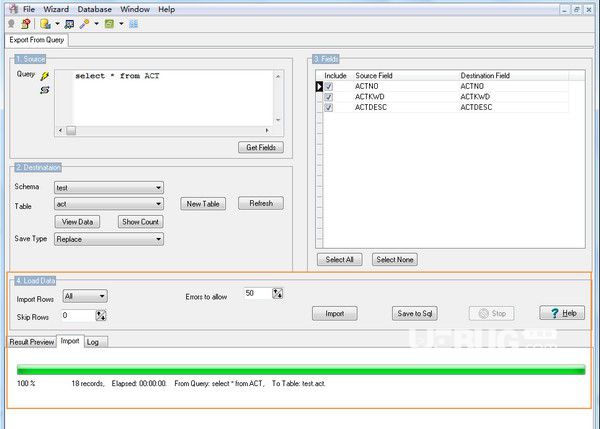600x429 pixels.
Task: Click the Select All fields button
Action: click(x=339, y=259)
